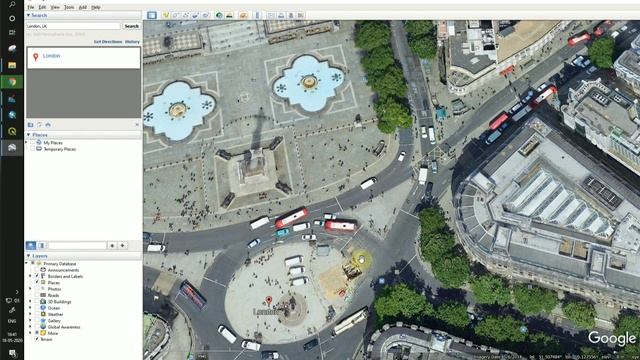Expand the My Places tree node
Screen dimensions: 640x360
pos(27,143)
